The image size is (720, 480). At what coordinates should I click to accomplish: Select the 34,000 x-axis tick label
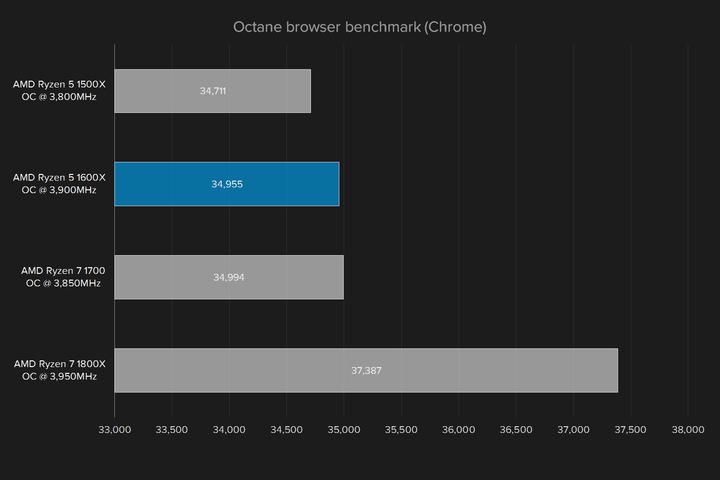pos(229,431)
